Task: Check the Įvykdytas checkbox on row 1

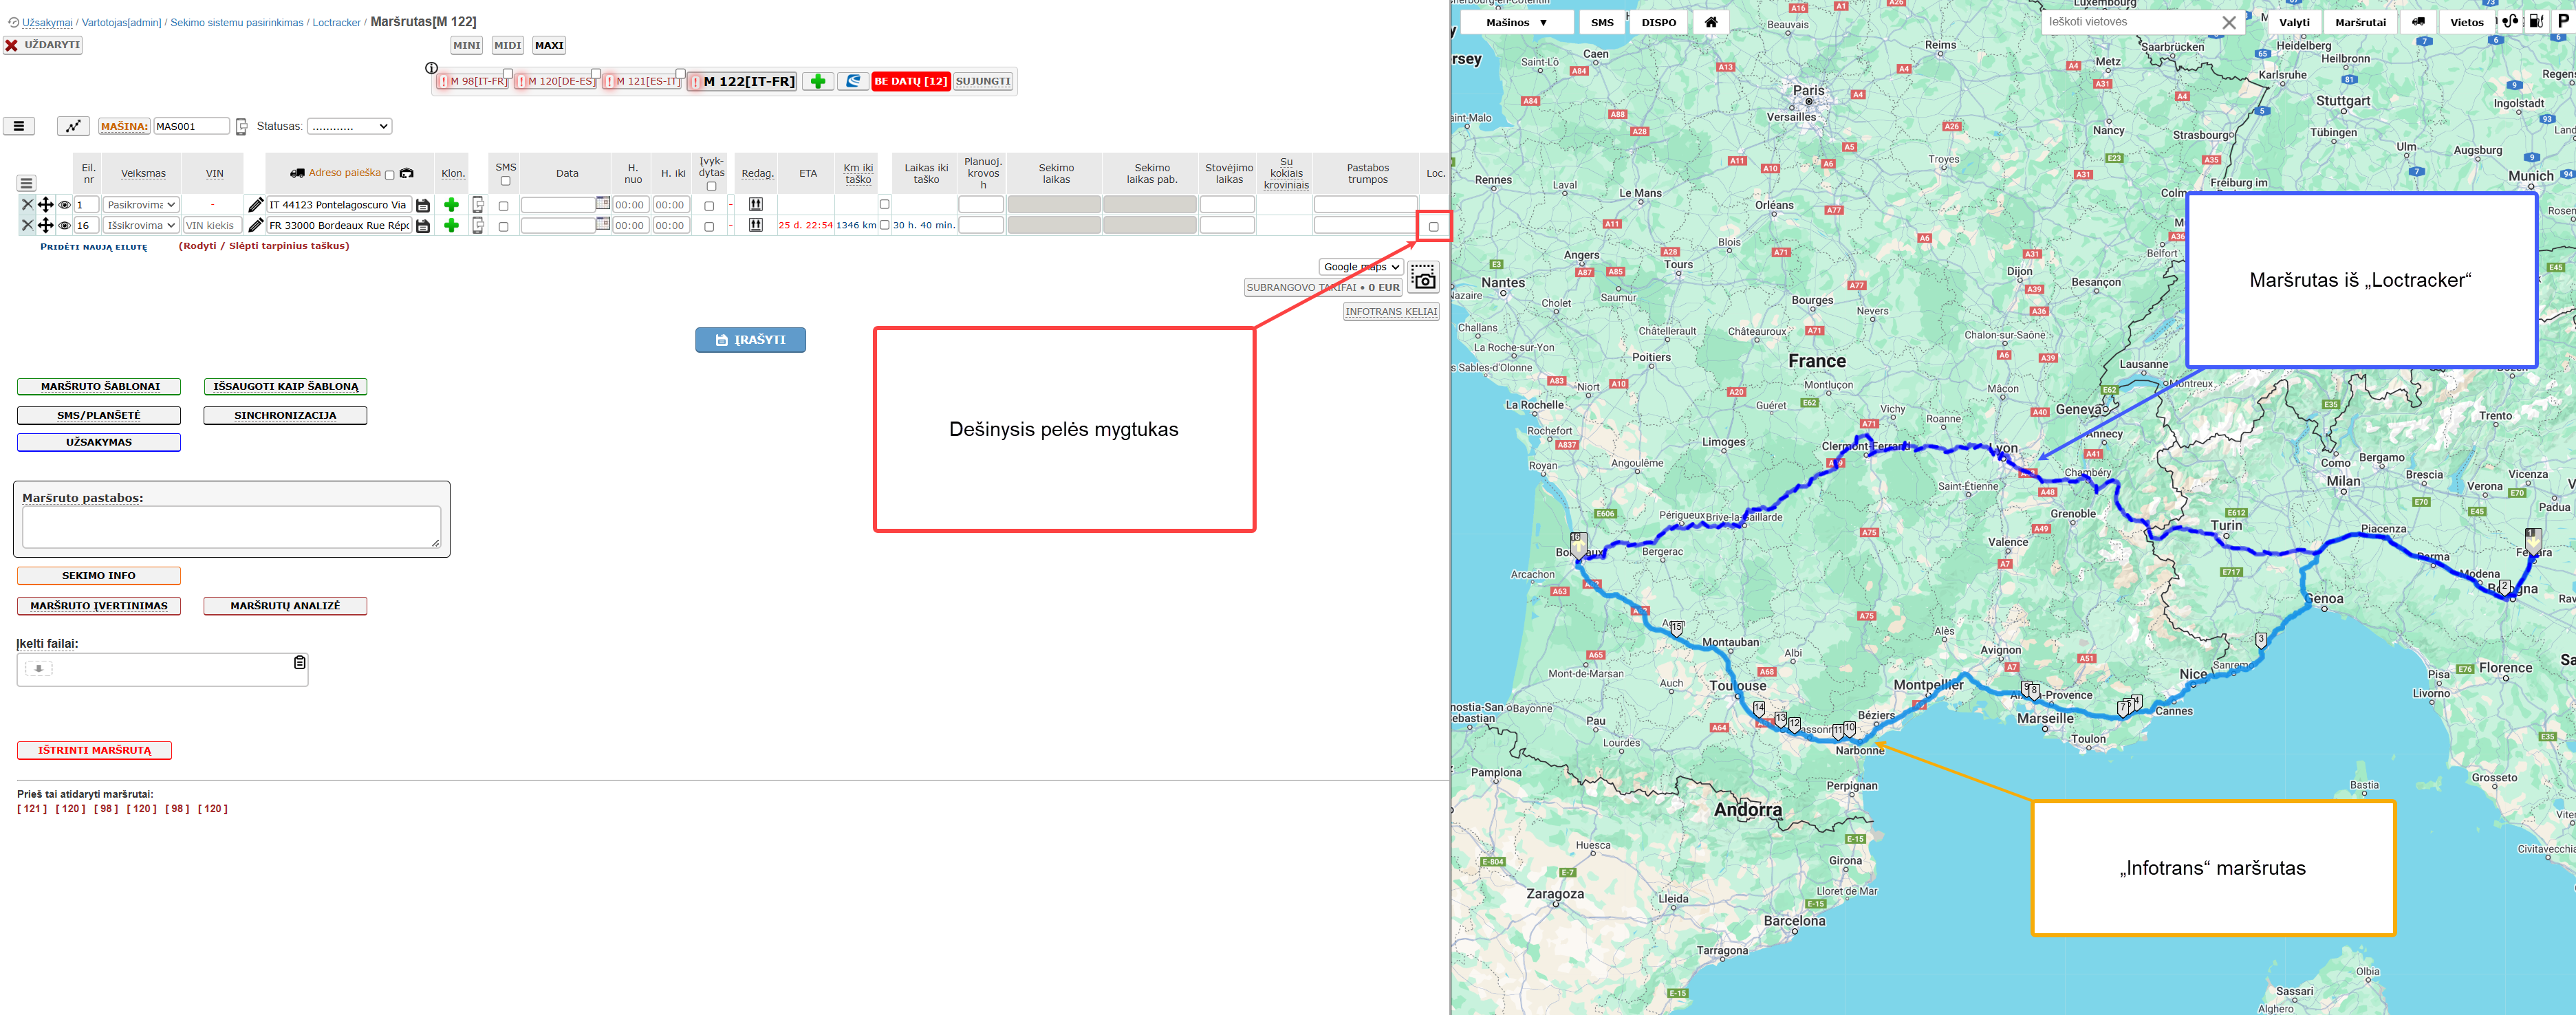Action: (x=709, y=206)
